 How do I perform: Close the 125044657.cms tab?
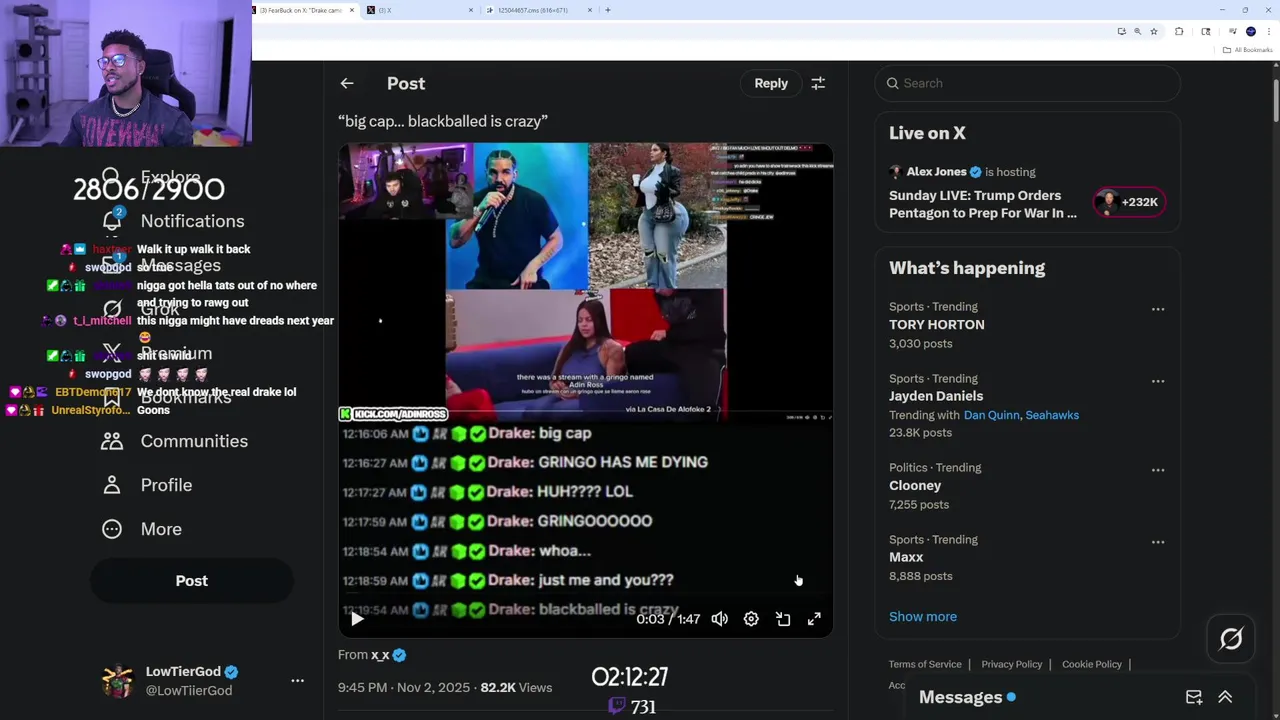[x=590, y=10]
